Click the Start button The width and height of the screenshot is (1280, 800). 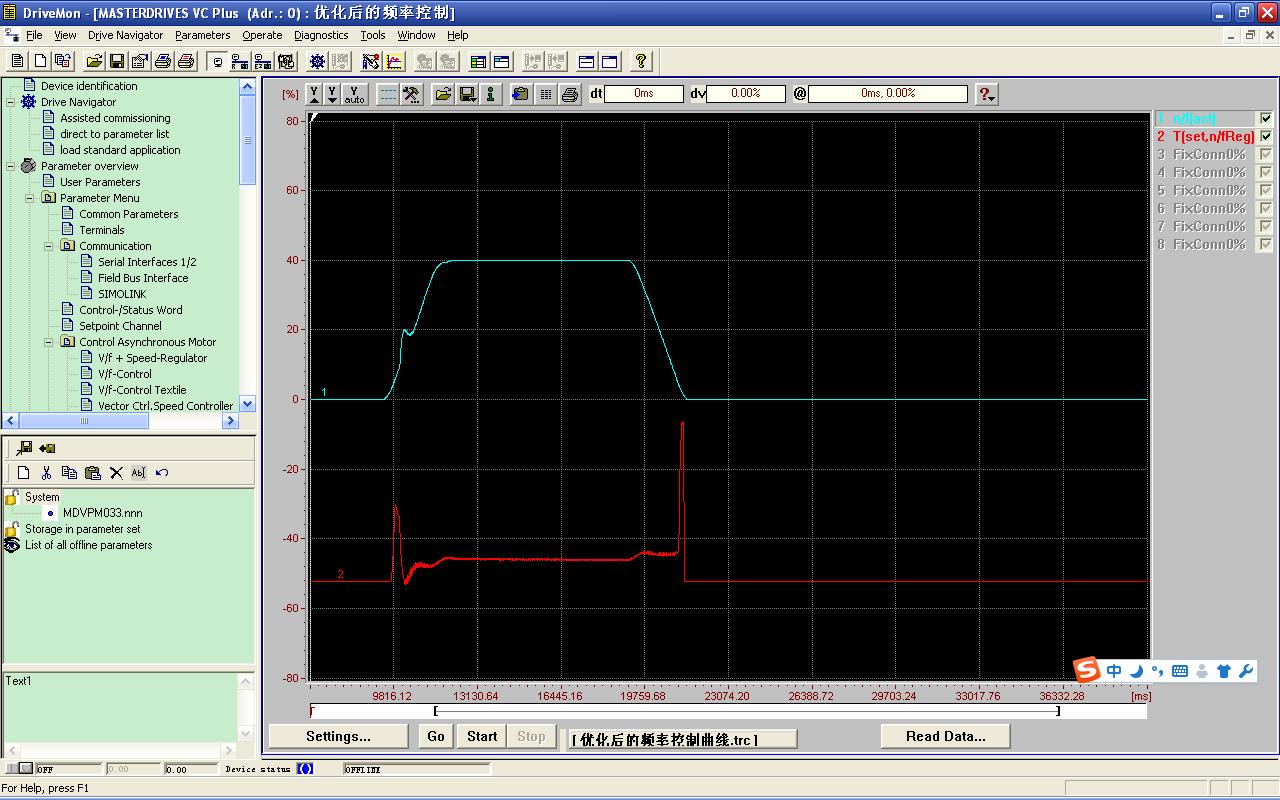pyautogui.click(x=482, y=737)
